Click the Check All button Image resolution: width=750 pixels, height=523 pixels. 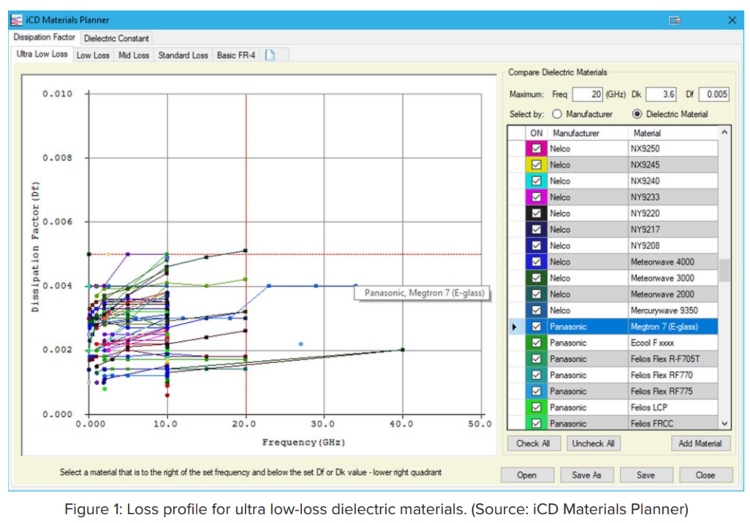[533, 444]
